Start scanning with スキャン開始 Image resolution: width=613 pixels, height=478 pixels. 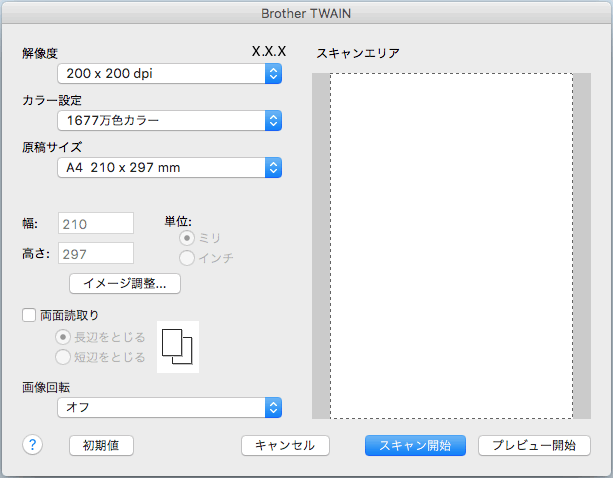415,445
